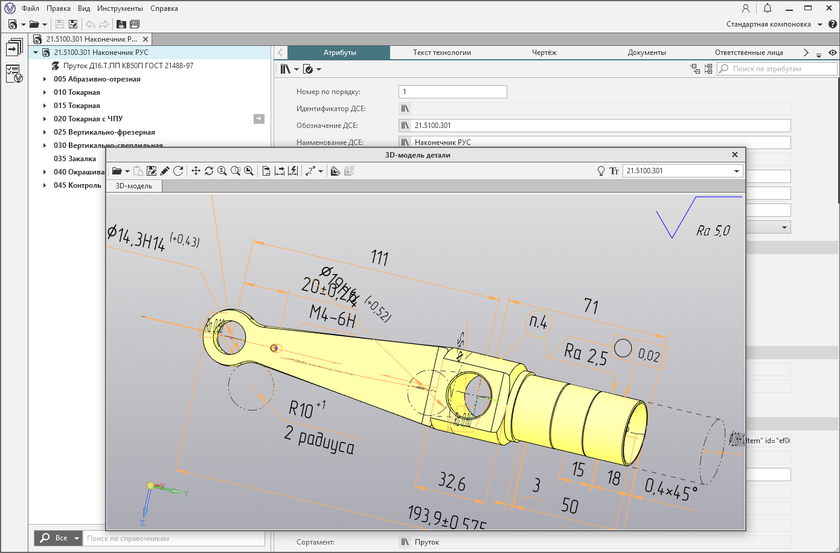This screenshot has height=553, width=840.
Task: Click the pencil edit icon in 3D toolbar
Action: (x=165, y=171)
